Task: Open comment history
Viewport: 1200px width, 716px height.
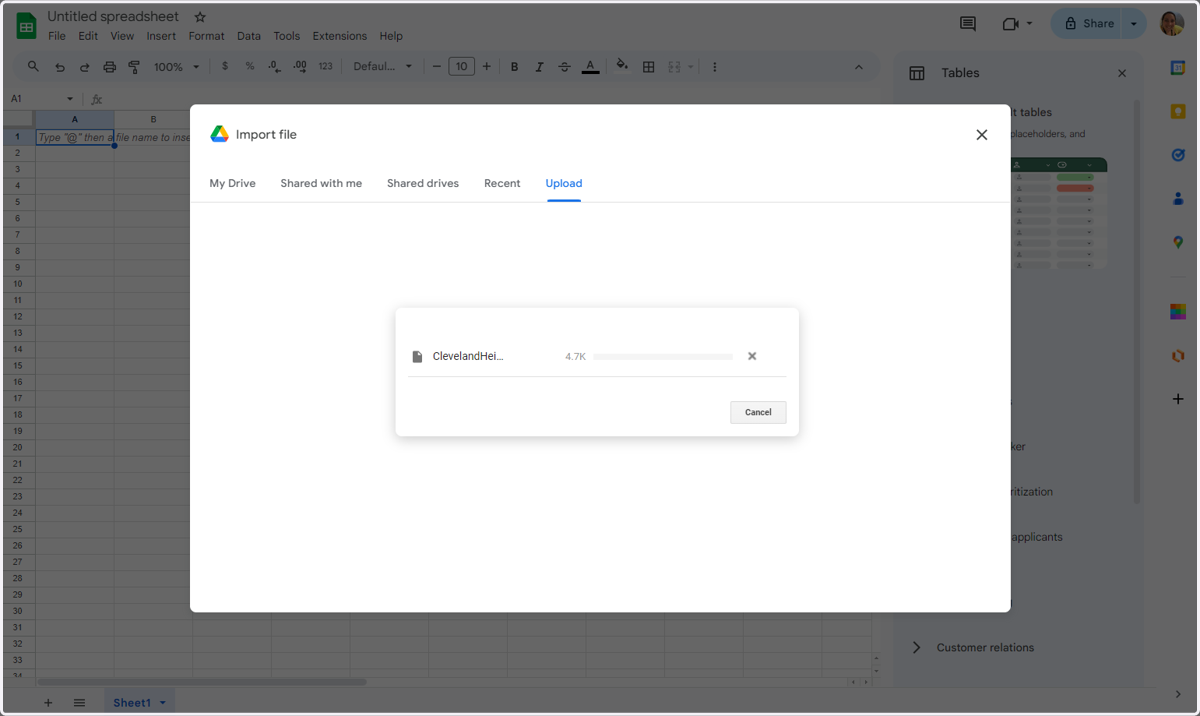Action: [x=967, y=23]
